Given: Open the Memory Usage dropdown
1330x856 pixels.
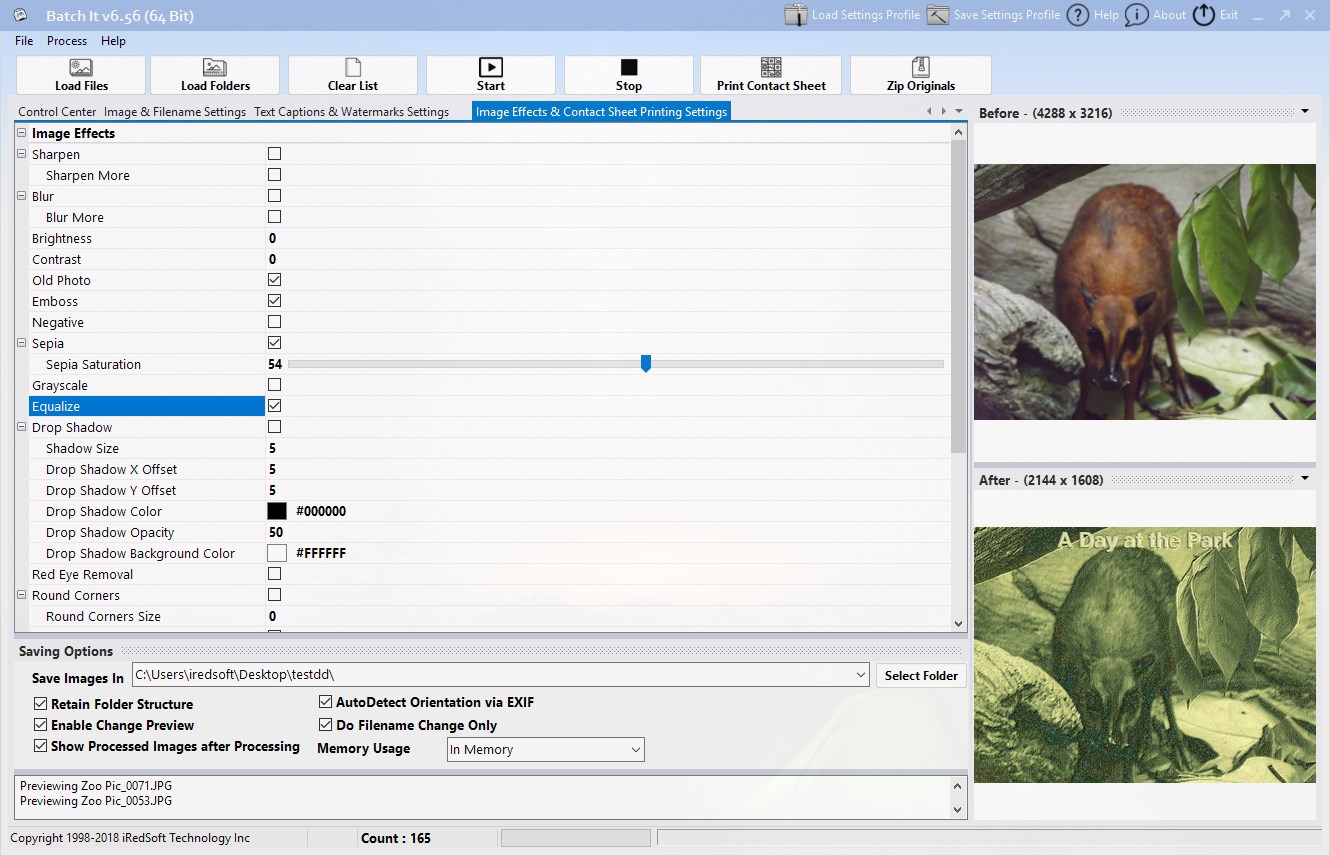Looking at the screenshot, I should coord(546,749).
